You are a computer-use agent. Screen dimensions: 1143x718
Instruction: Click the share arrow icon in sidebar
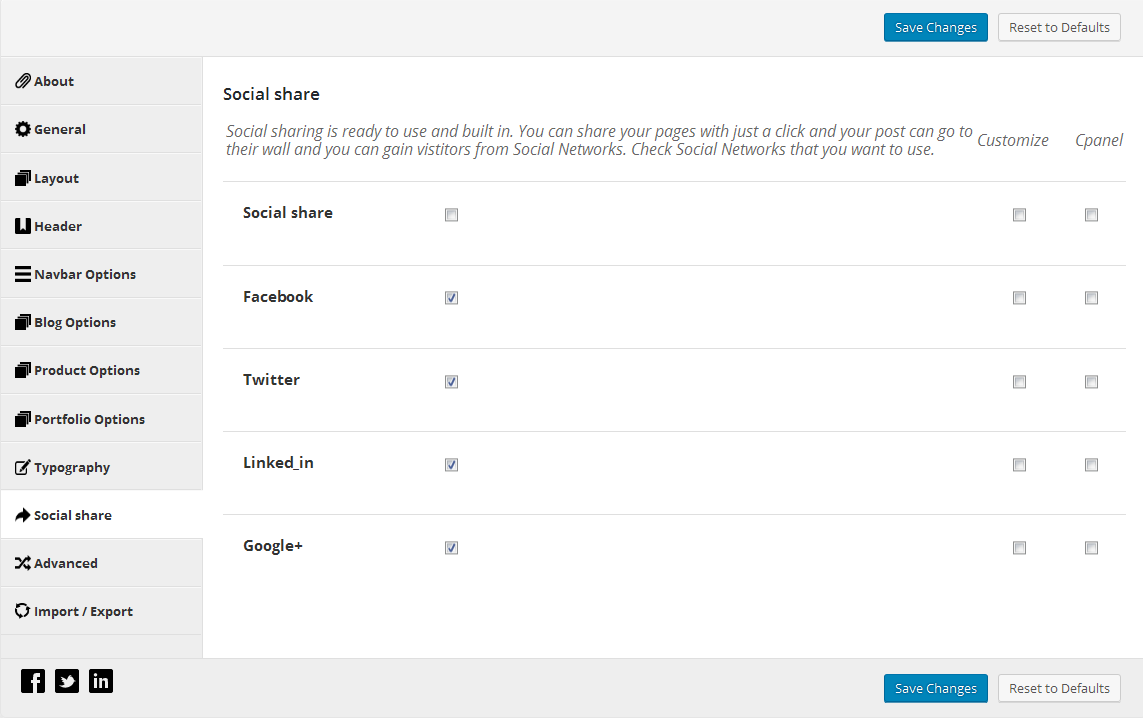pyautogui.click(x=23, y=515)
